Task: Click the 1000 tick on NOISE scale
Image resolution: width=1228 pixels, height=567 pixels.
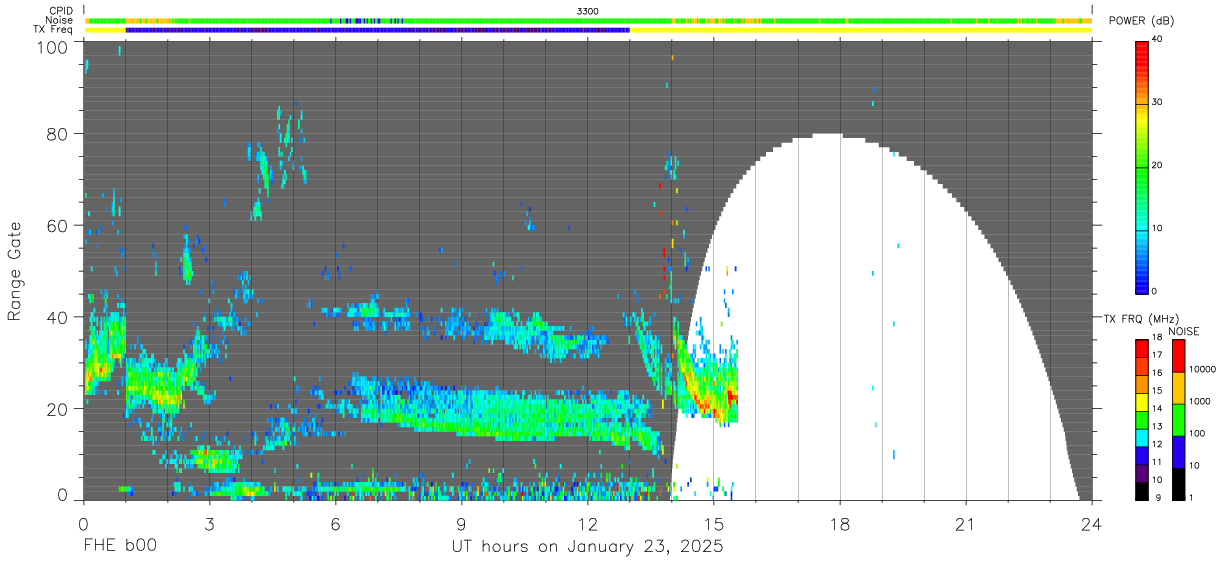Action: [x=1200, y=402]
